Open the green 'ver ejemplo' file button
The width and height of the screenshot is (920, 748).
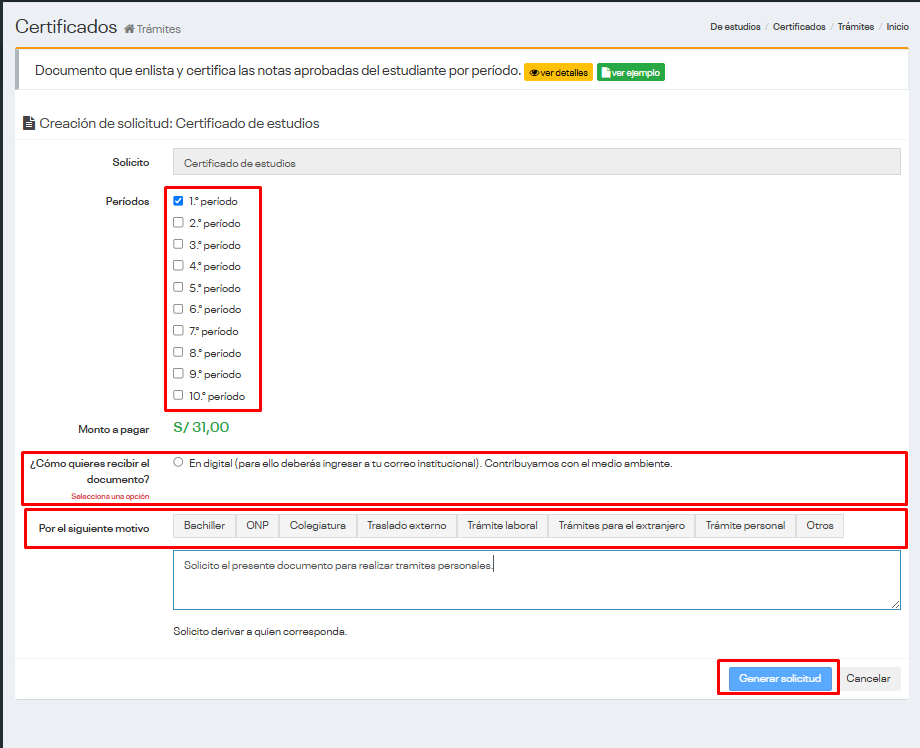pyautogui.click(x=630, y=73)
